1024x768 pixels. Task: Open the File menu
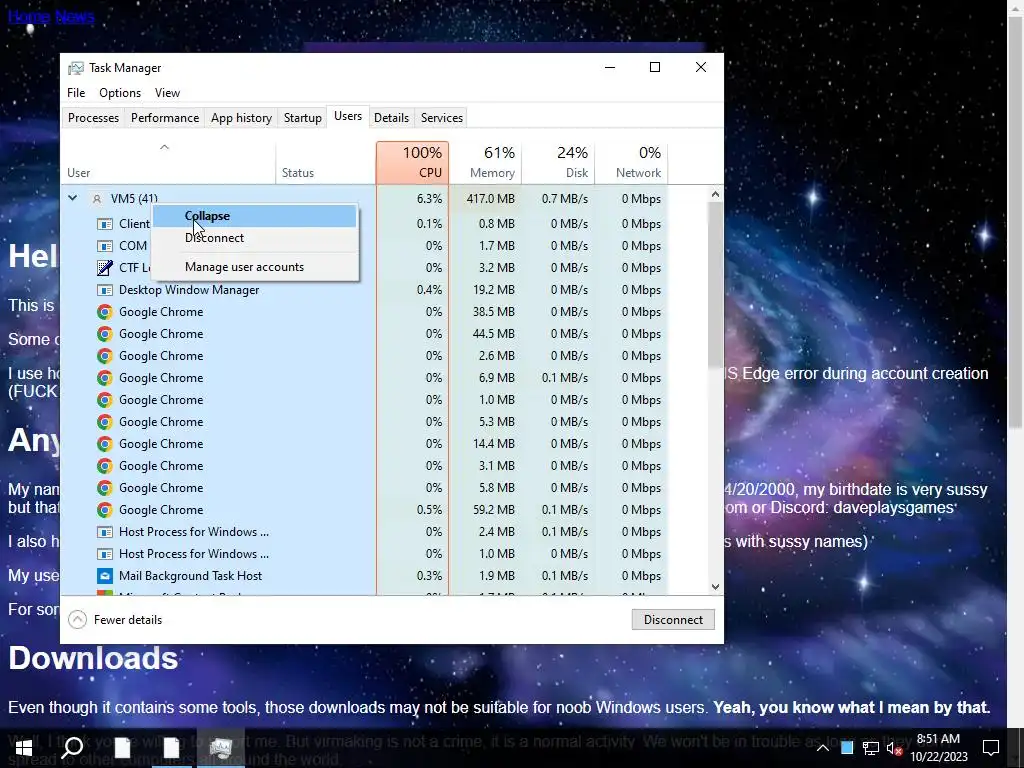coord(76,93)
